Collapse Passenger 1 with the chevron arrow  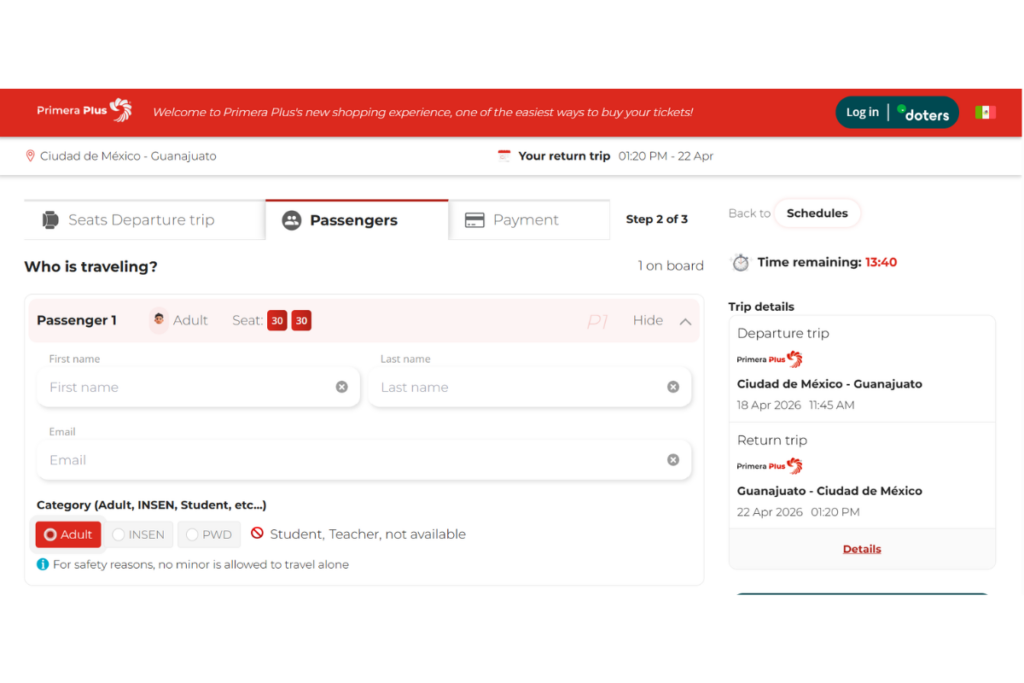(685, 321)
